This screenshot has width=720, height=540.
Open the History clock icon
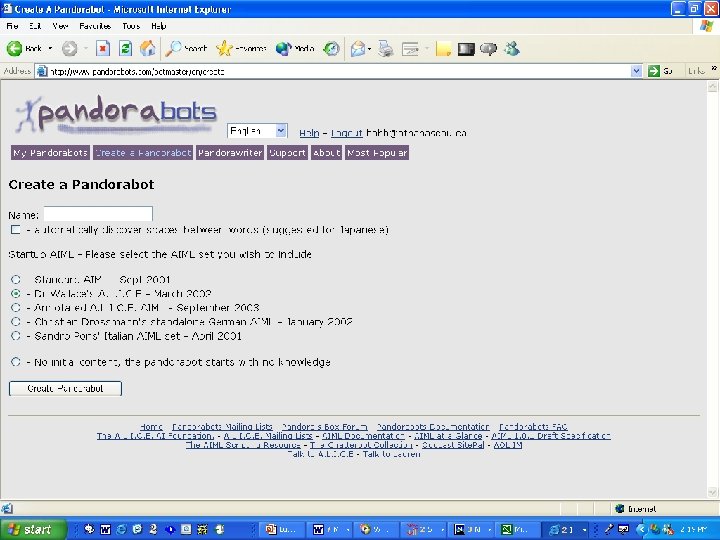coord(331,48)
